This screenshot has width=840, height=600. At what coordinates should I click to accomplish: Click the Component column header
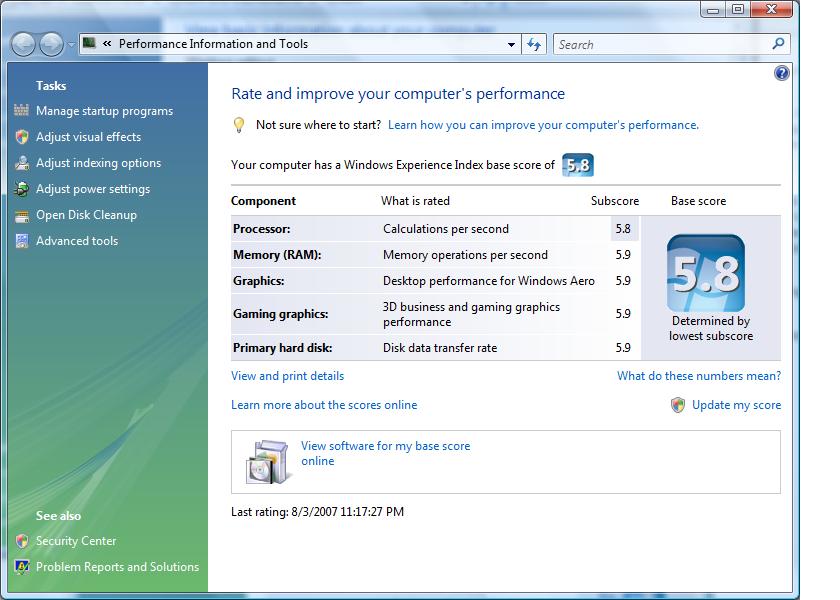click(263, 201)
